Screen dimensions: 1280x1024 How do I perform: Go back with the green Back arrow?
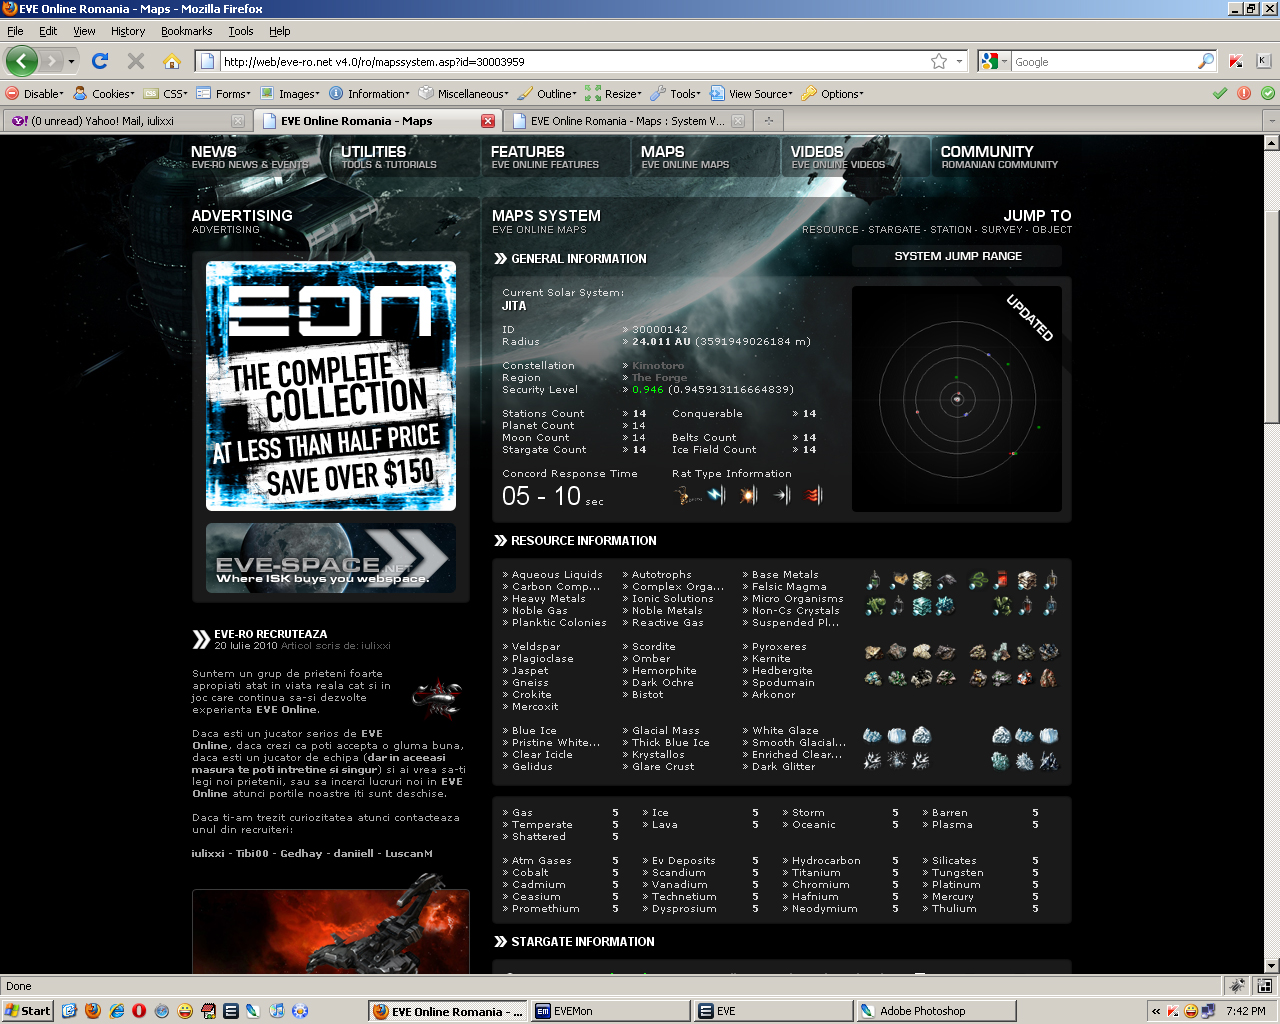21,61
